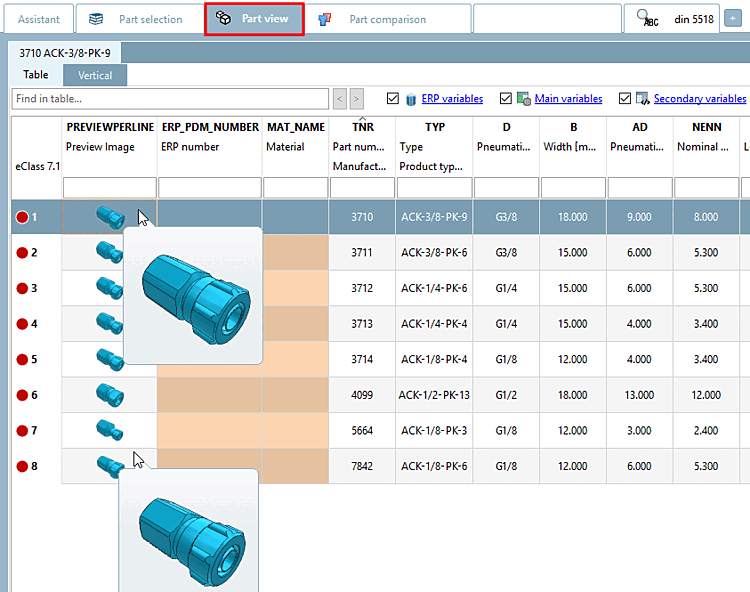Click the preview image thumbnail in row 6
The image size is (750, 592).
[x=110, y=395]
